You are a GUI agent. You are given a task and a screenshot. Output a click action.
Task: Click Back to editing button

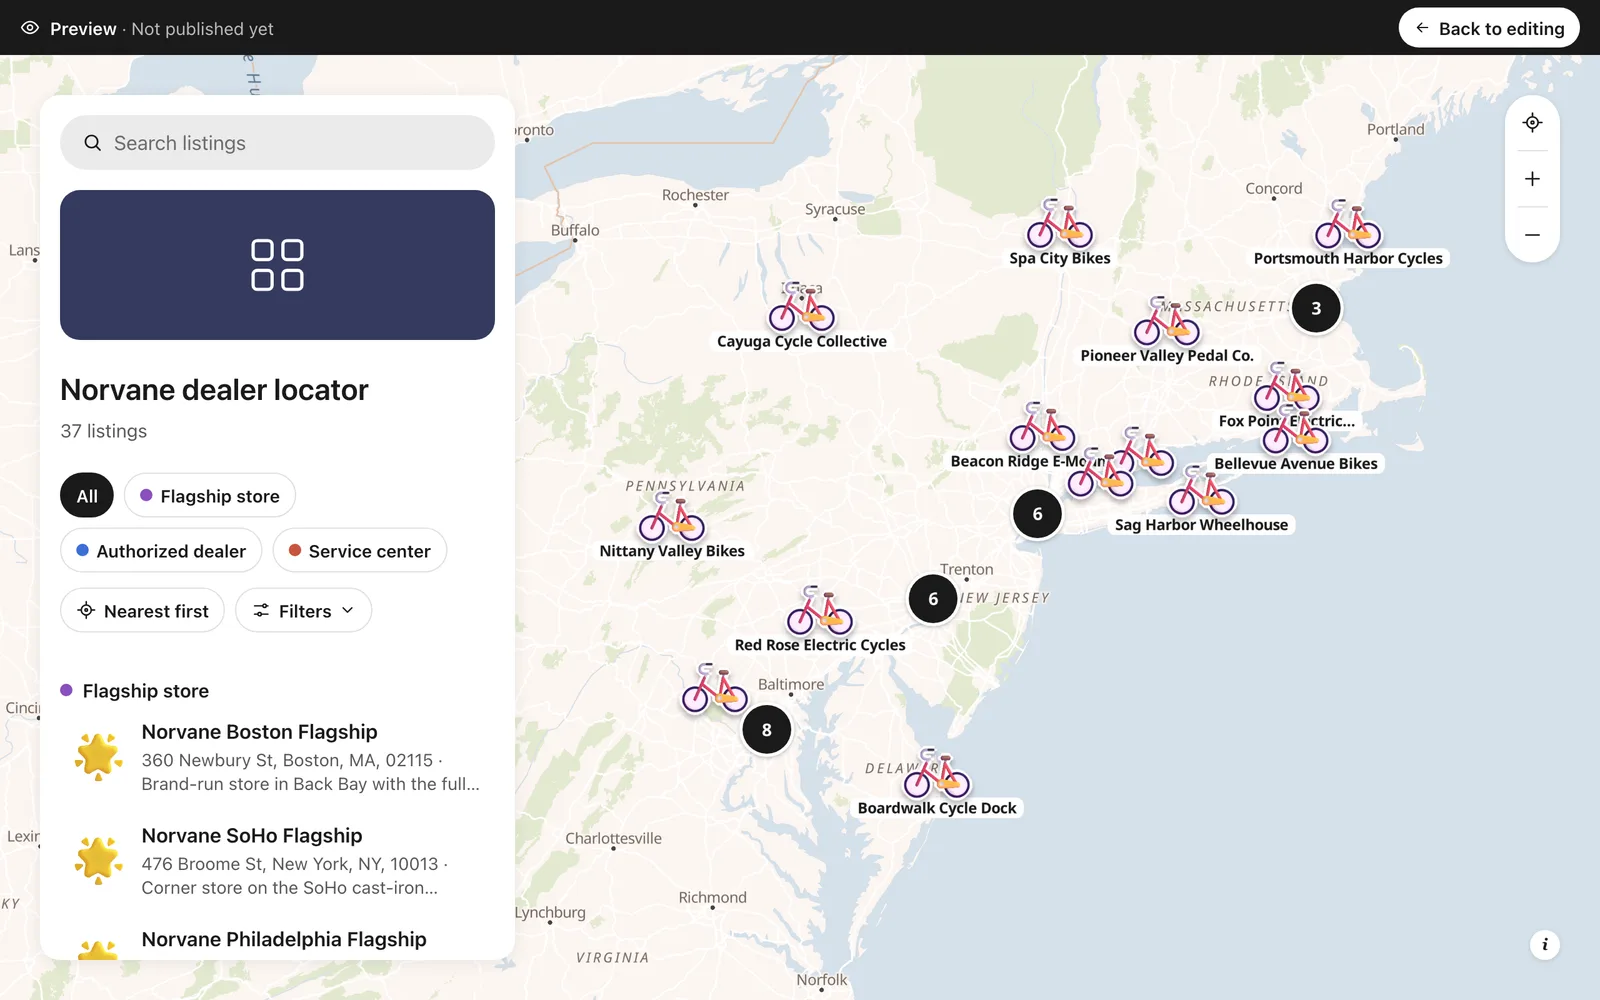click(1489, 28)
